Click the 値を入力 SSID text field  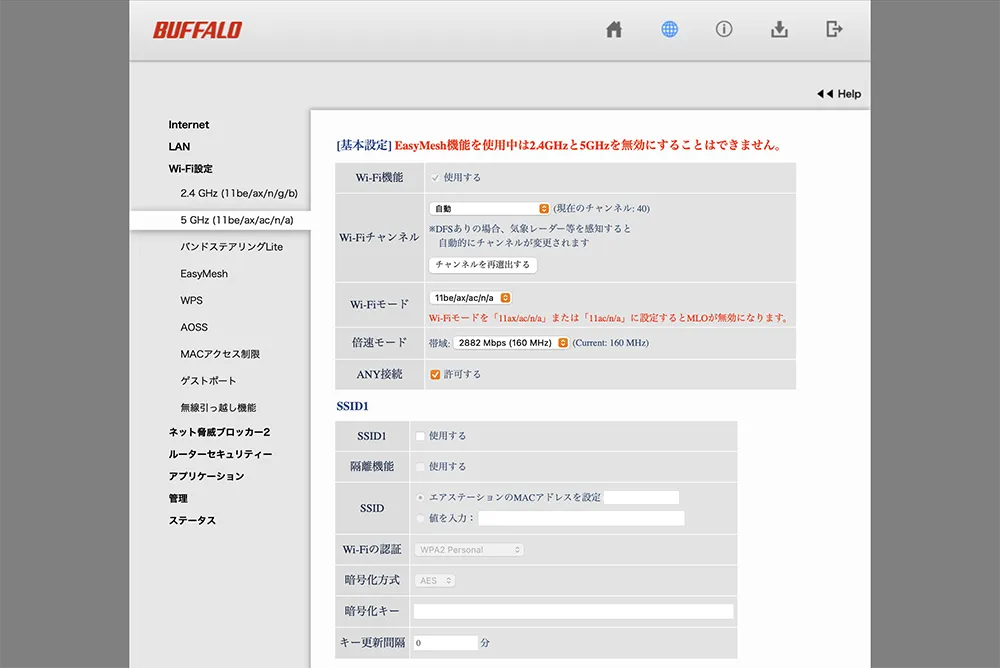pos(581,518)
